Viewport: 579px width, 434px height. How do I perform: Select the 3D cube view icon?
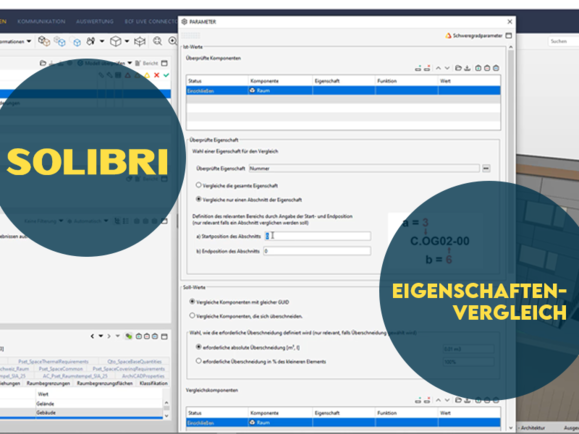pyautogui.click(x=116, y=41)
